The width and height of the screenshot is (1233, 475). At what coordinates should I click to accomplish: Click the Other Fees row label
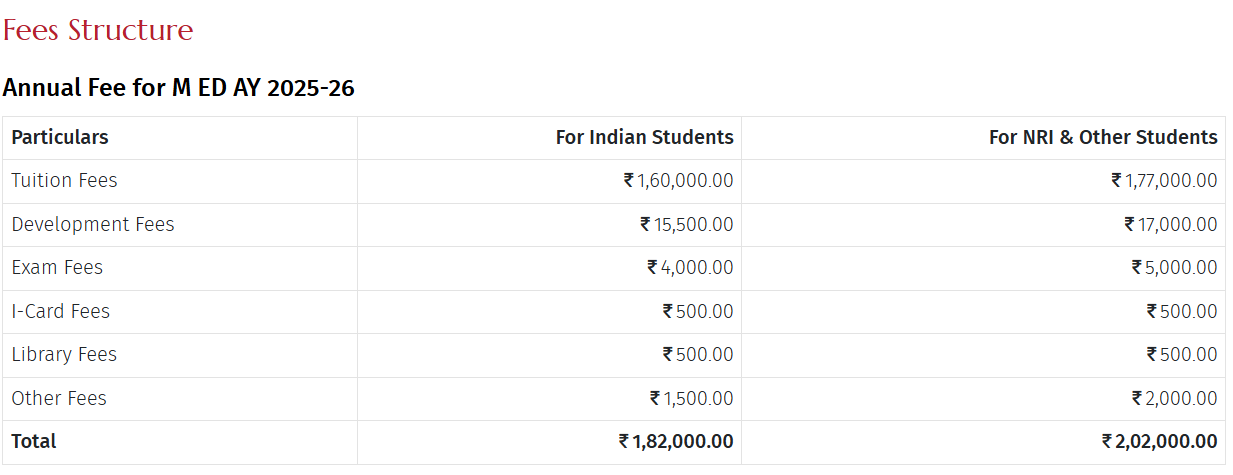coord(59,398)
